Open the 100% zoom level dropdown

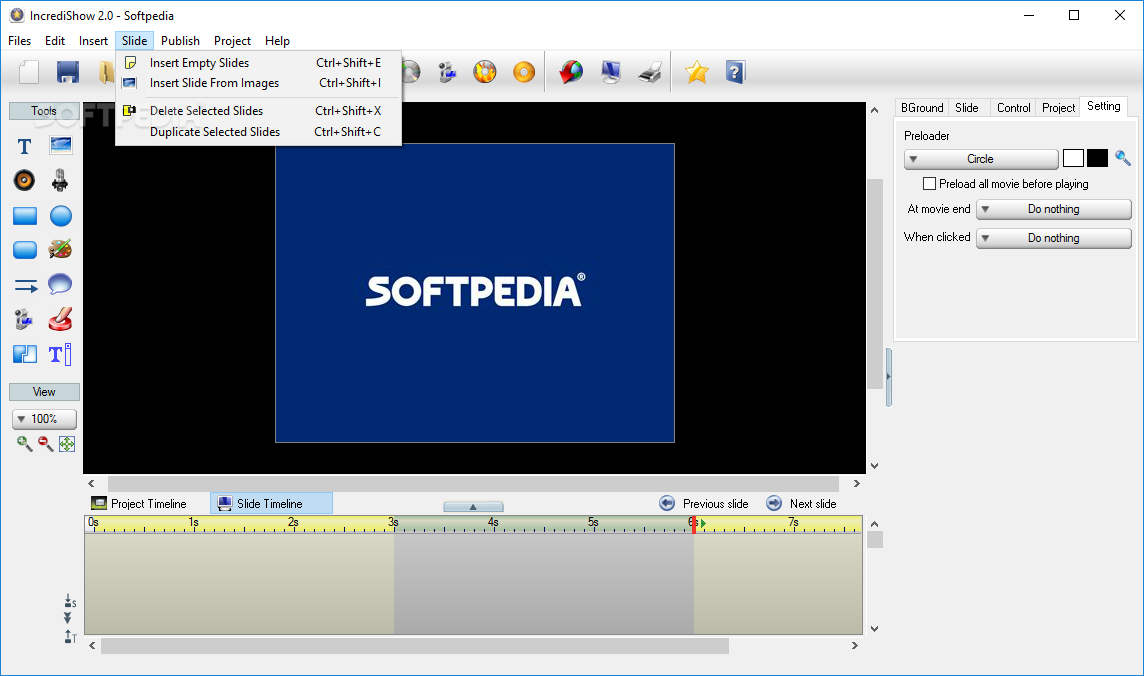point(45,419)
